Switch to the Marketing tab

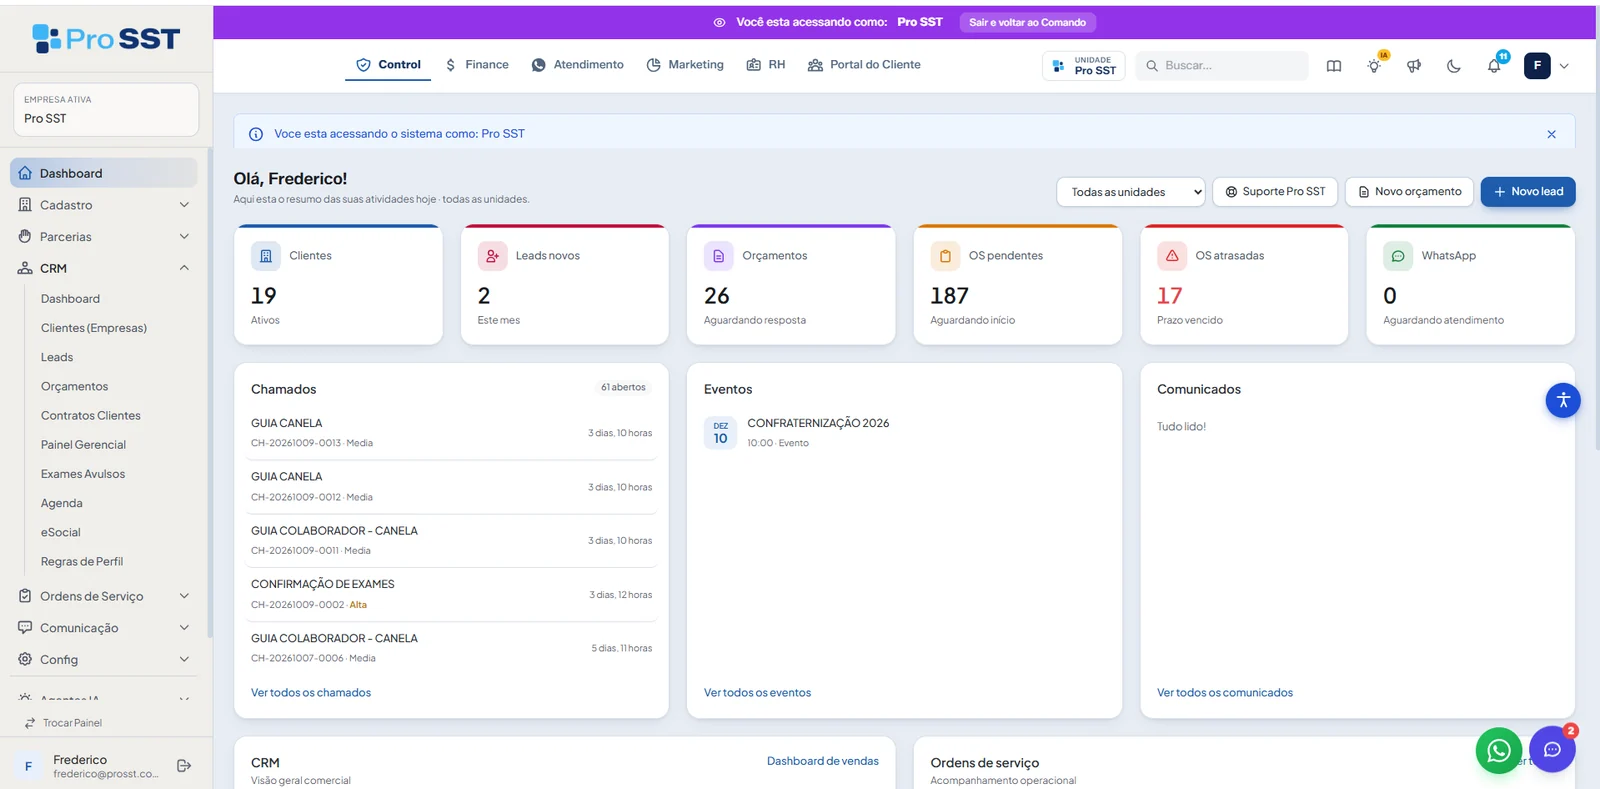(685, 65)
